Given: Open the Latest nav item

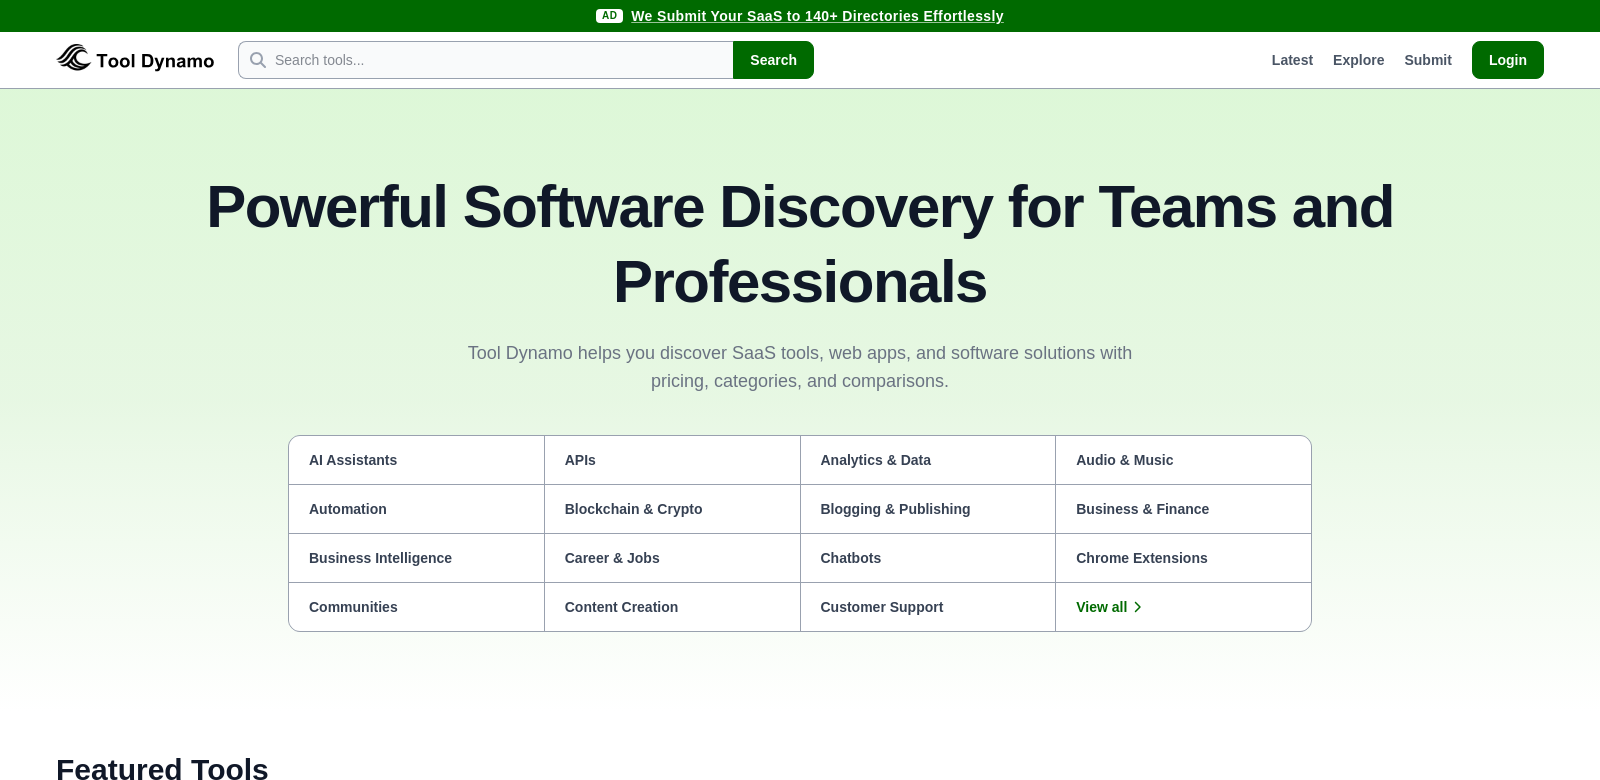Looking at the screenshot, I should (1292, 60).
